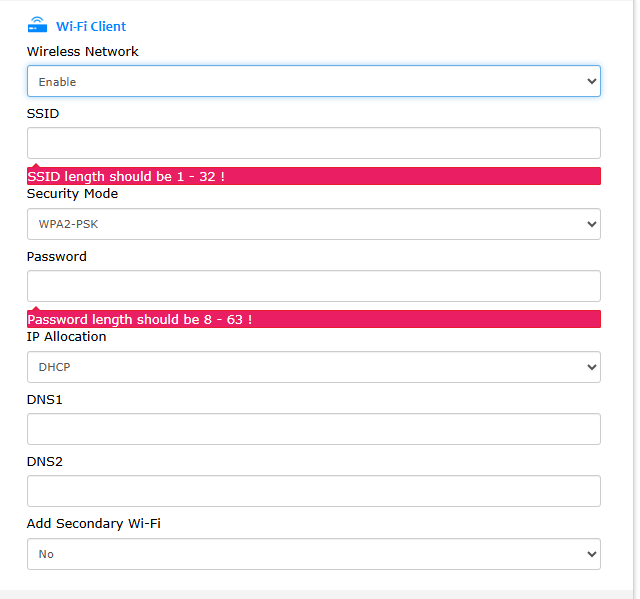The width and height of the screenshot is (640, 599).
Task: Click the SSID field label
Action: pos(43,113)
